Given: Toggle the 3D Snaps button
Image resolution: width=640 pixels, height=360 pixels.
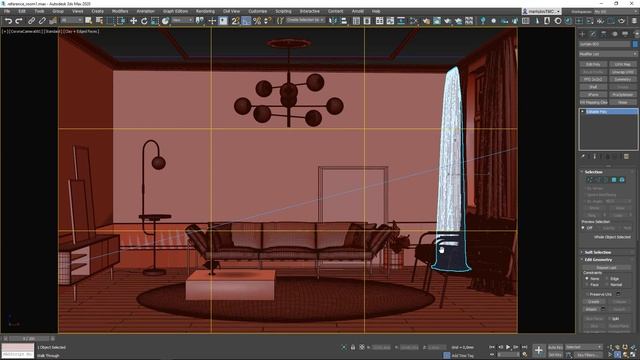Looking at the screenshot, I should (235, 20).
